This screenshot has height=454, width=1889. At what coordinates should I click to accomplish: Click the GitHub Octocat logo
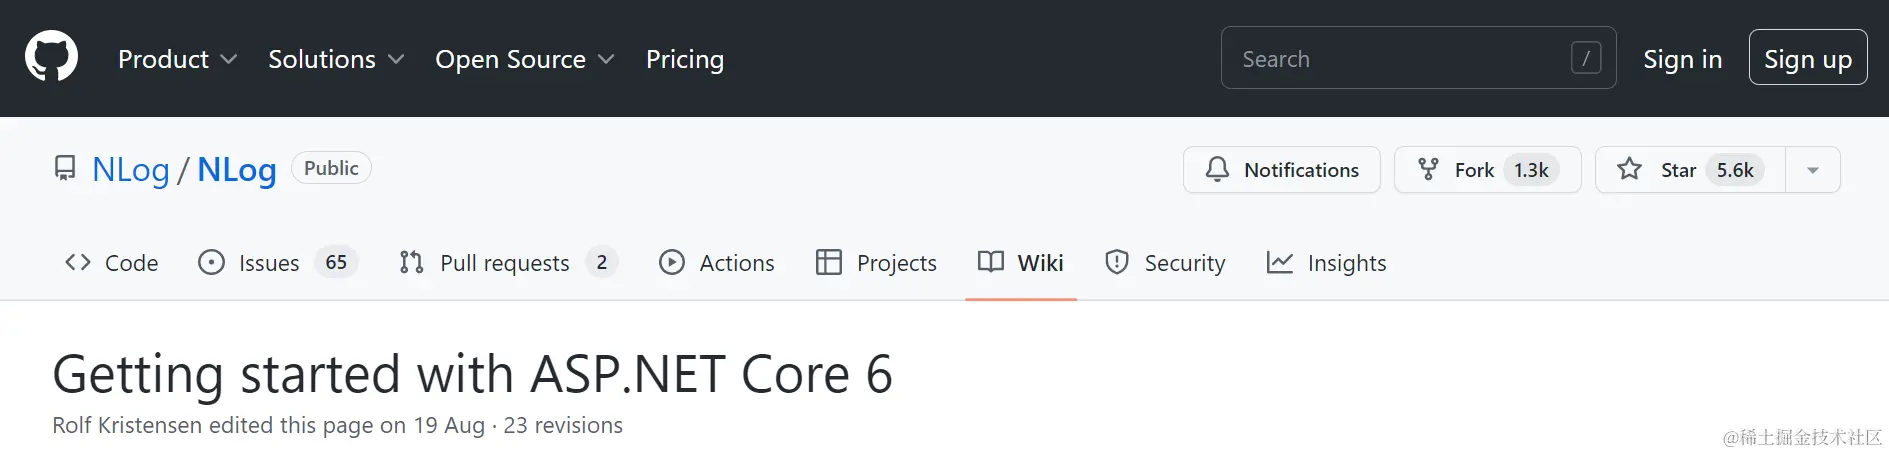point(51,56)
